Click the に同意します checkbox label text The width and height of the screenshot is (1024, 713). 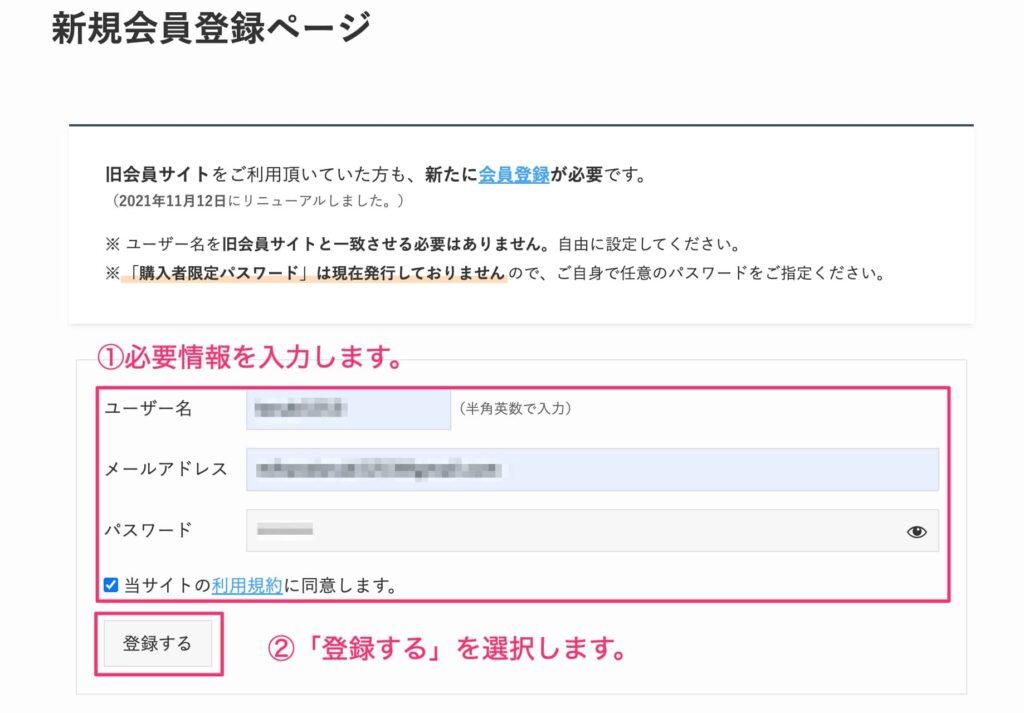[341, 585]
